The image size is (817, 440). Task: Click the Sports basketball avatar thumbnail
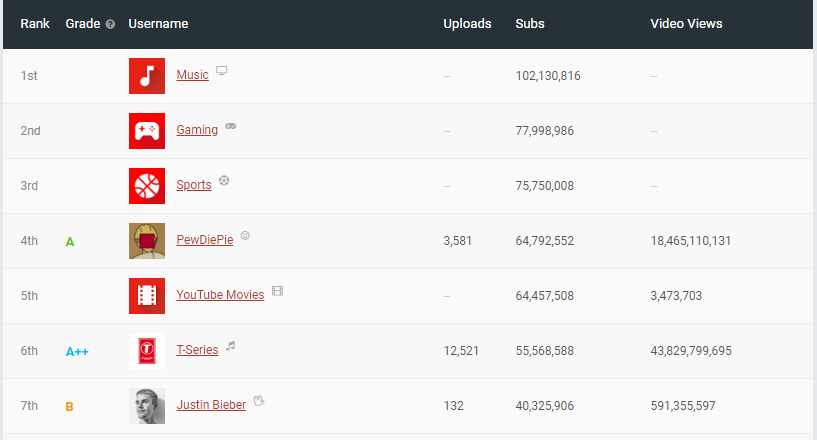click(147, 186)
